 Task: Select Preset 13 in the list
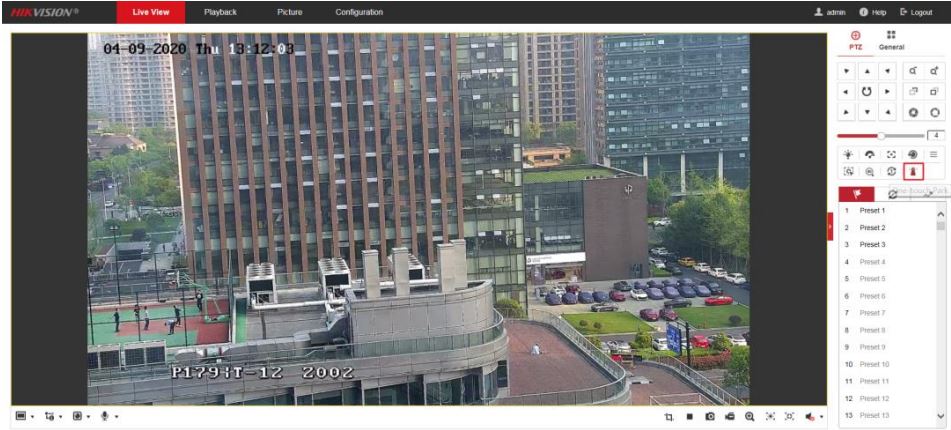[887, 415]
